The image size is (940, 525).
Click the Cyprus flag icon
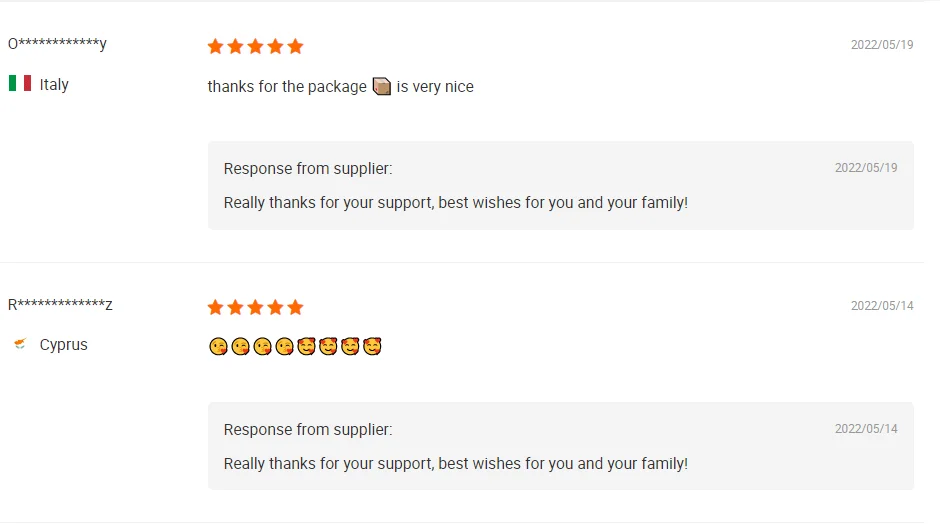(20, 345)
